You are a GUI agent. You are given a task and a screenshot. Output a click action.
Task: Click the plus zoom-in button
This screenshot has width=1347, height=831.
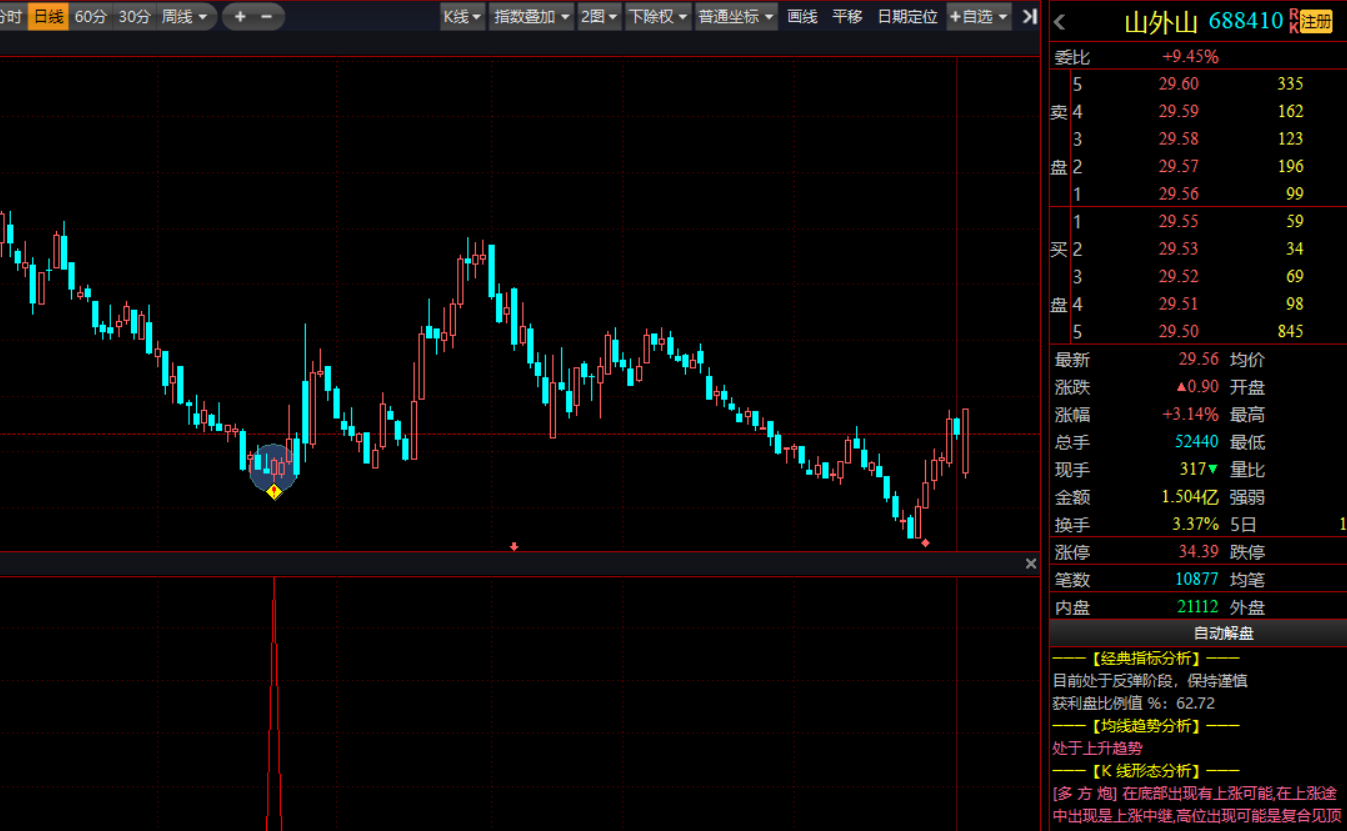pyautogui.click(x=240, y=16)
